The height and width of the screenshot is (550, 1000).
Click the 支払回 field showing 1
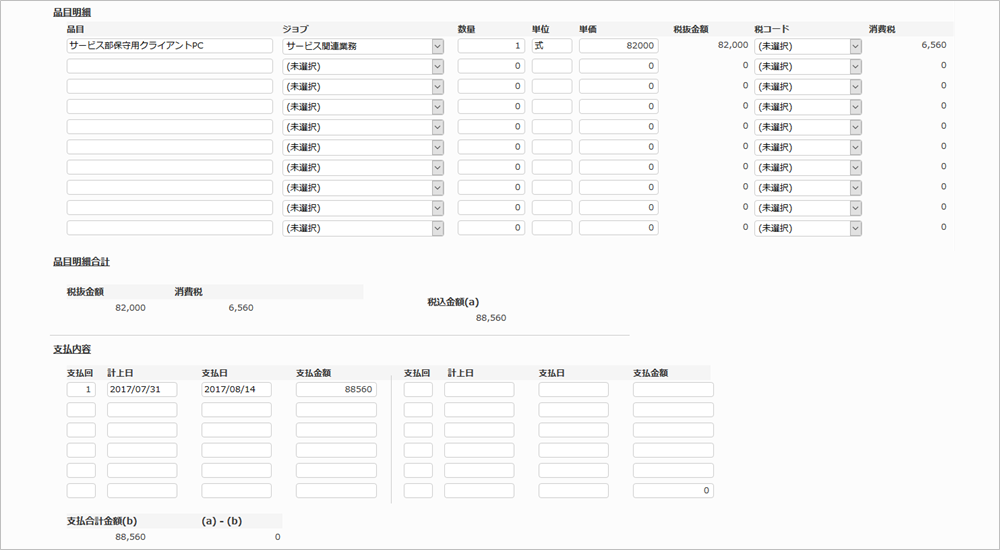81,389
